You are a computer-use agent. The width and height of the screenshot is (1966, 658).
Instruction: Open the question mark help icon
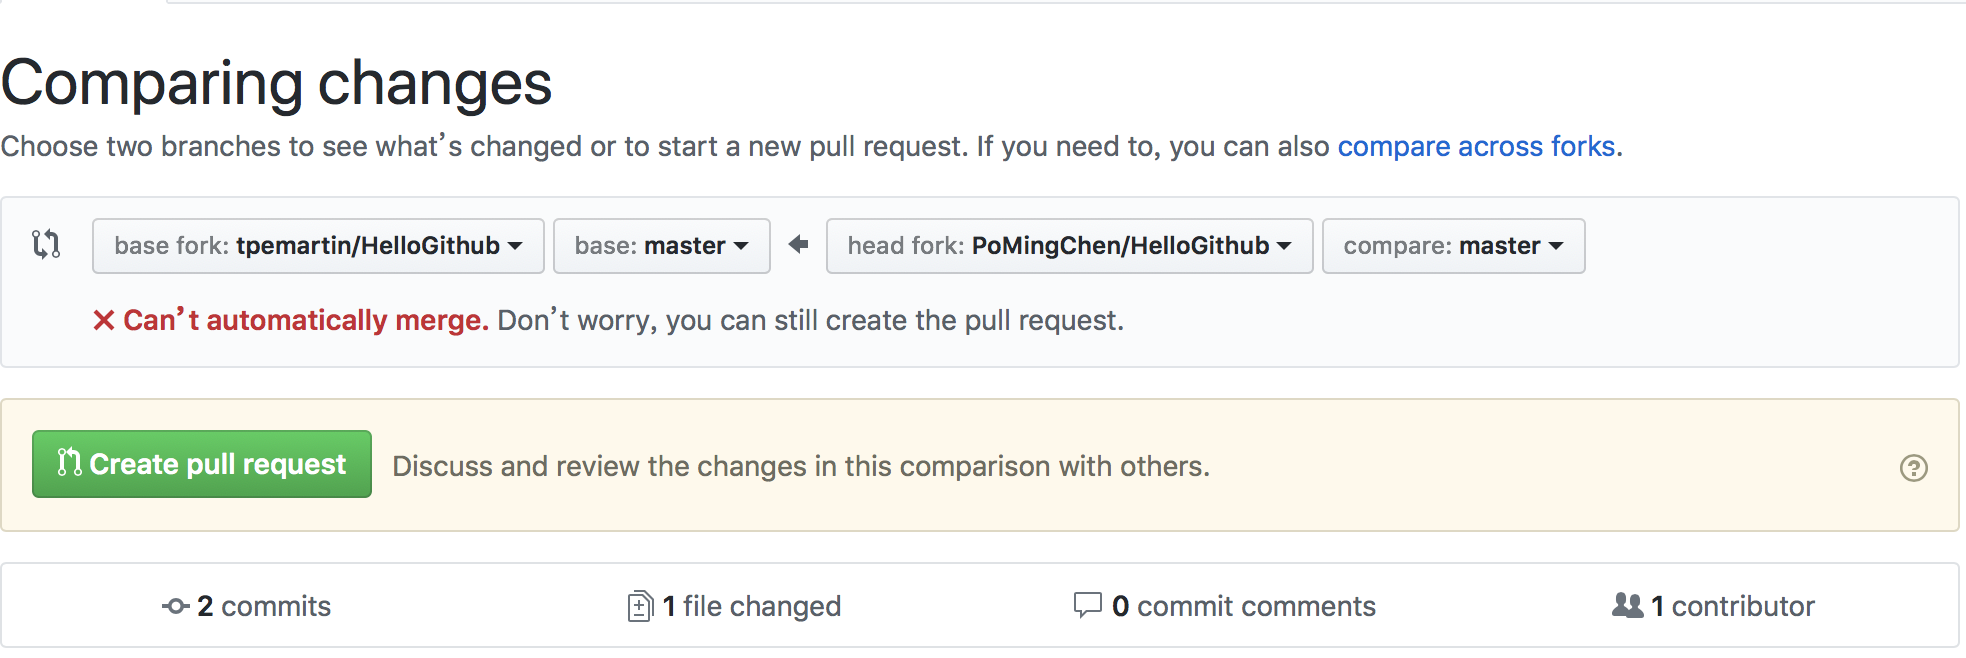point(1913,468)
